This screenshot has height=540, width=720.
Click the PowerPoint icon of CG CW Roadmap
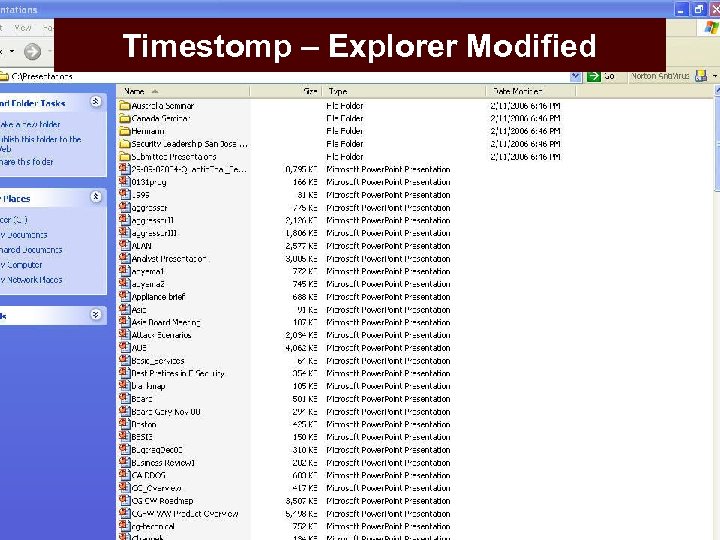[124, 501]
